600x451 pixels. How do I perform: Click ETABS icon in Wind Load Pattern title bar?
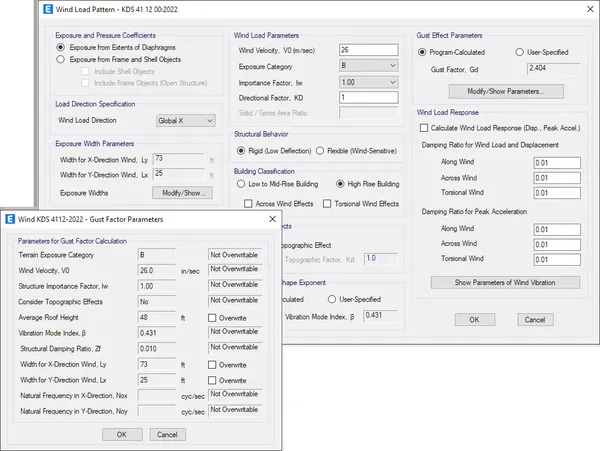48,9
